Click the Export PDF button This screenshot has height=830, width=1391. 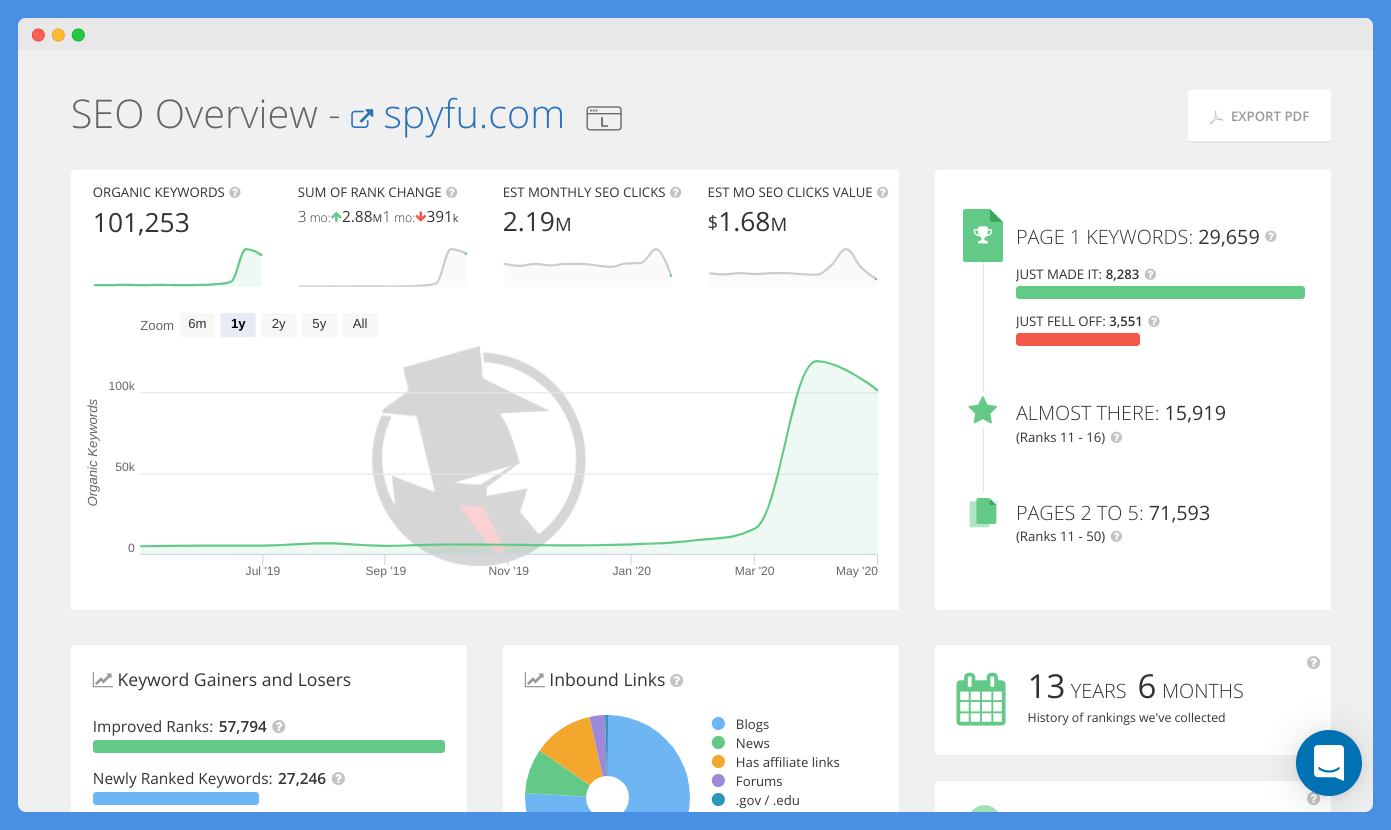pos(1259,116)
